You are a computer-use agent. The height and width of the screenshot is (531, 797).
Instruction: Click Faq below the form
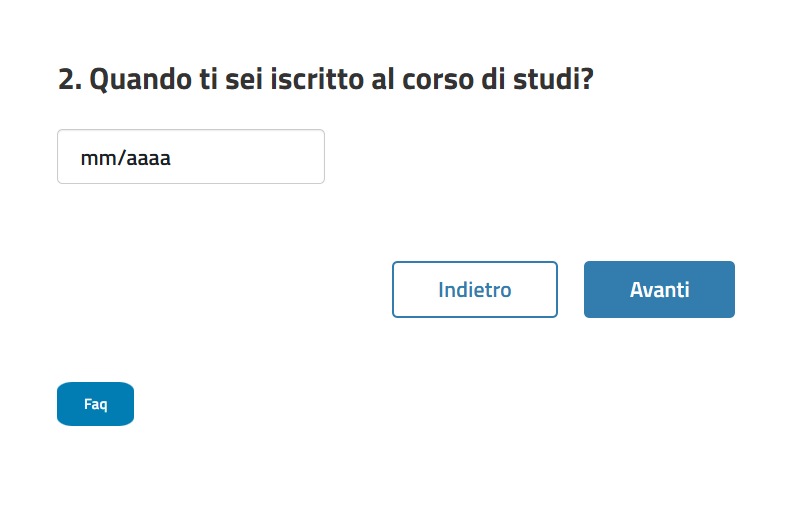(x=95, y=404)
